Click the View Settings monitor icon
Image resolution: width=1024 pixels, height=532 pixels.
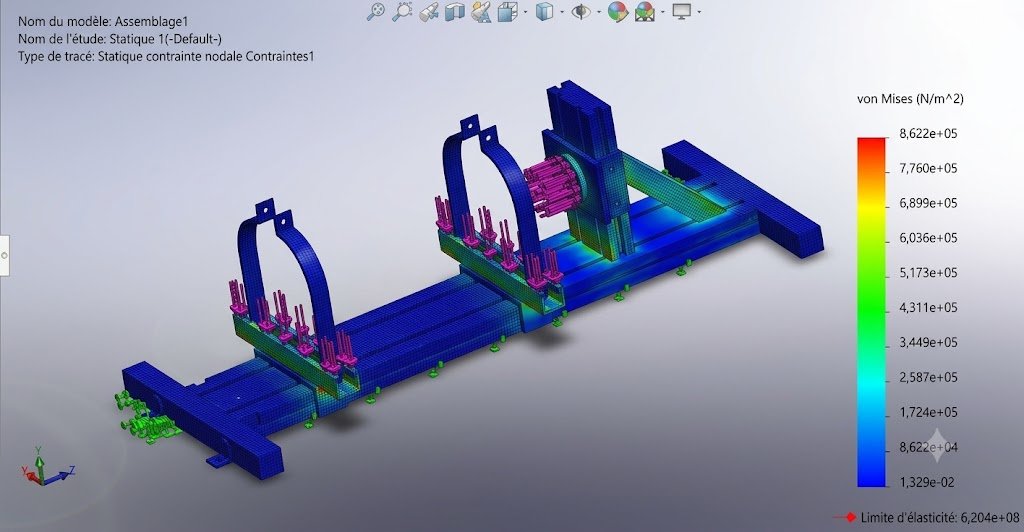point(682,11)
